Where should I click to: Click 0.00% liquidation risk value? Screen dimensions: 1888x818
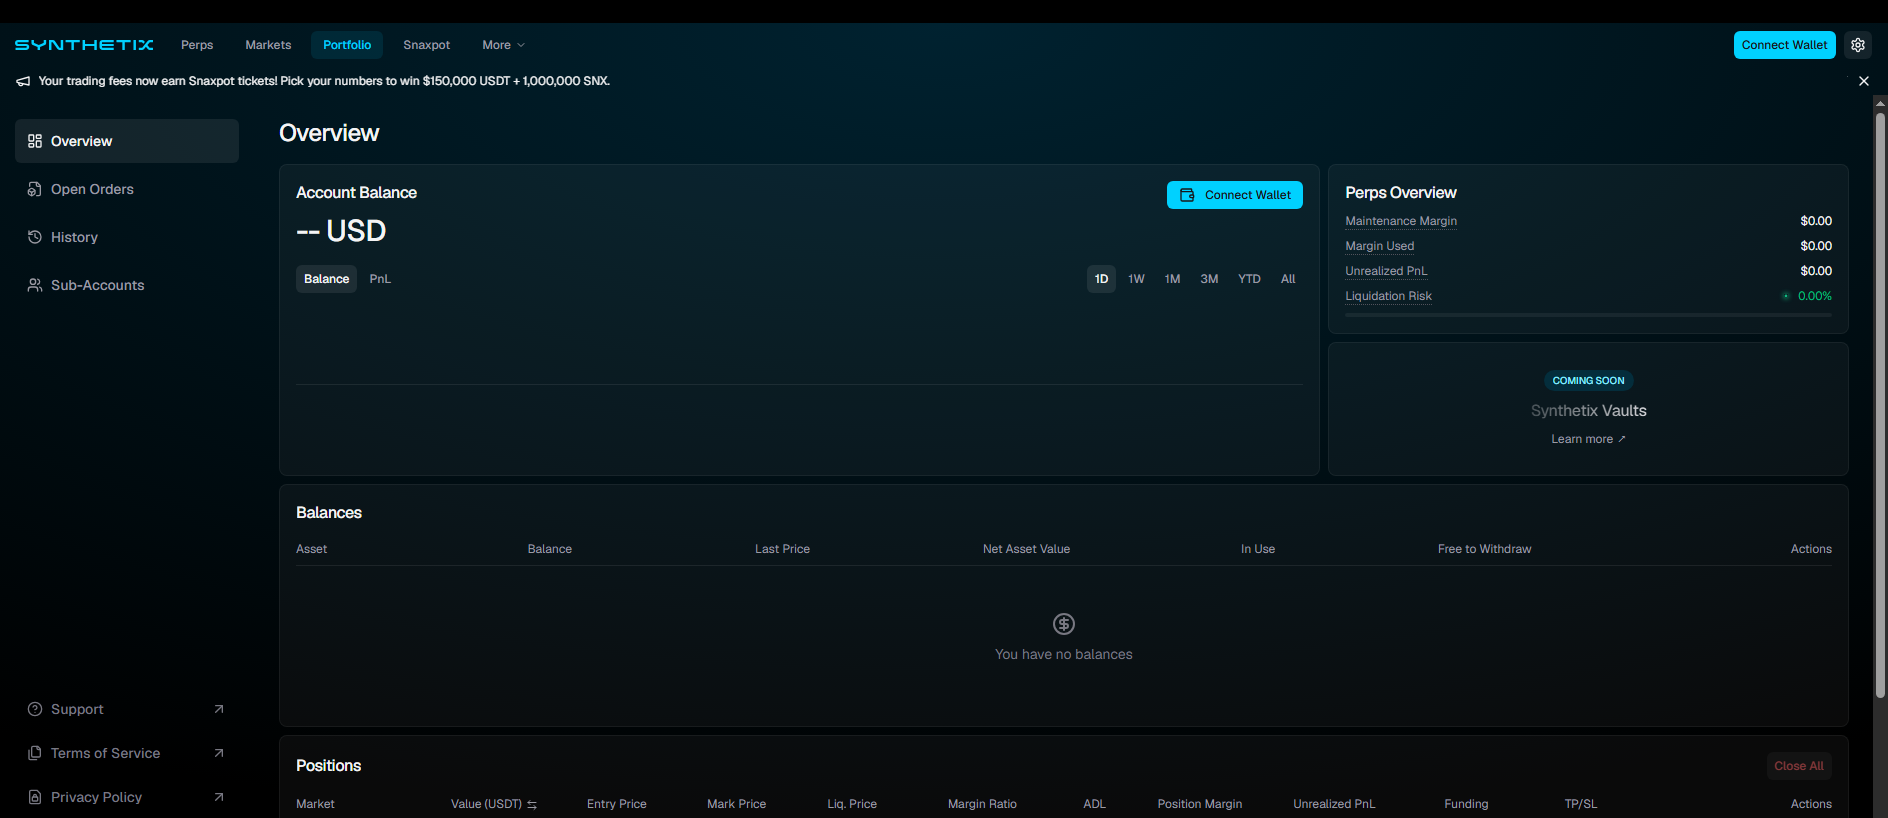pos(1814,296)
